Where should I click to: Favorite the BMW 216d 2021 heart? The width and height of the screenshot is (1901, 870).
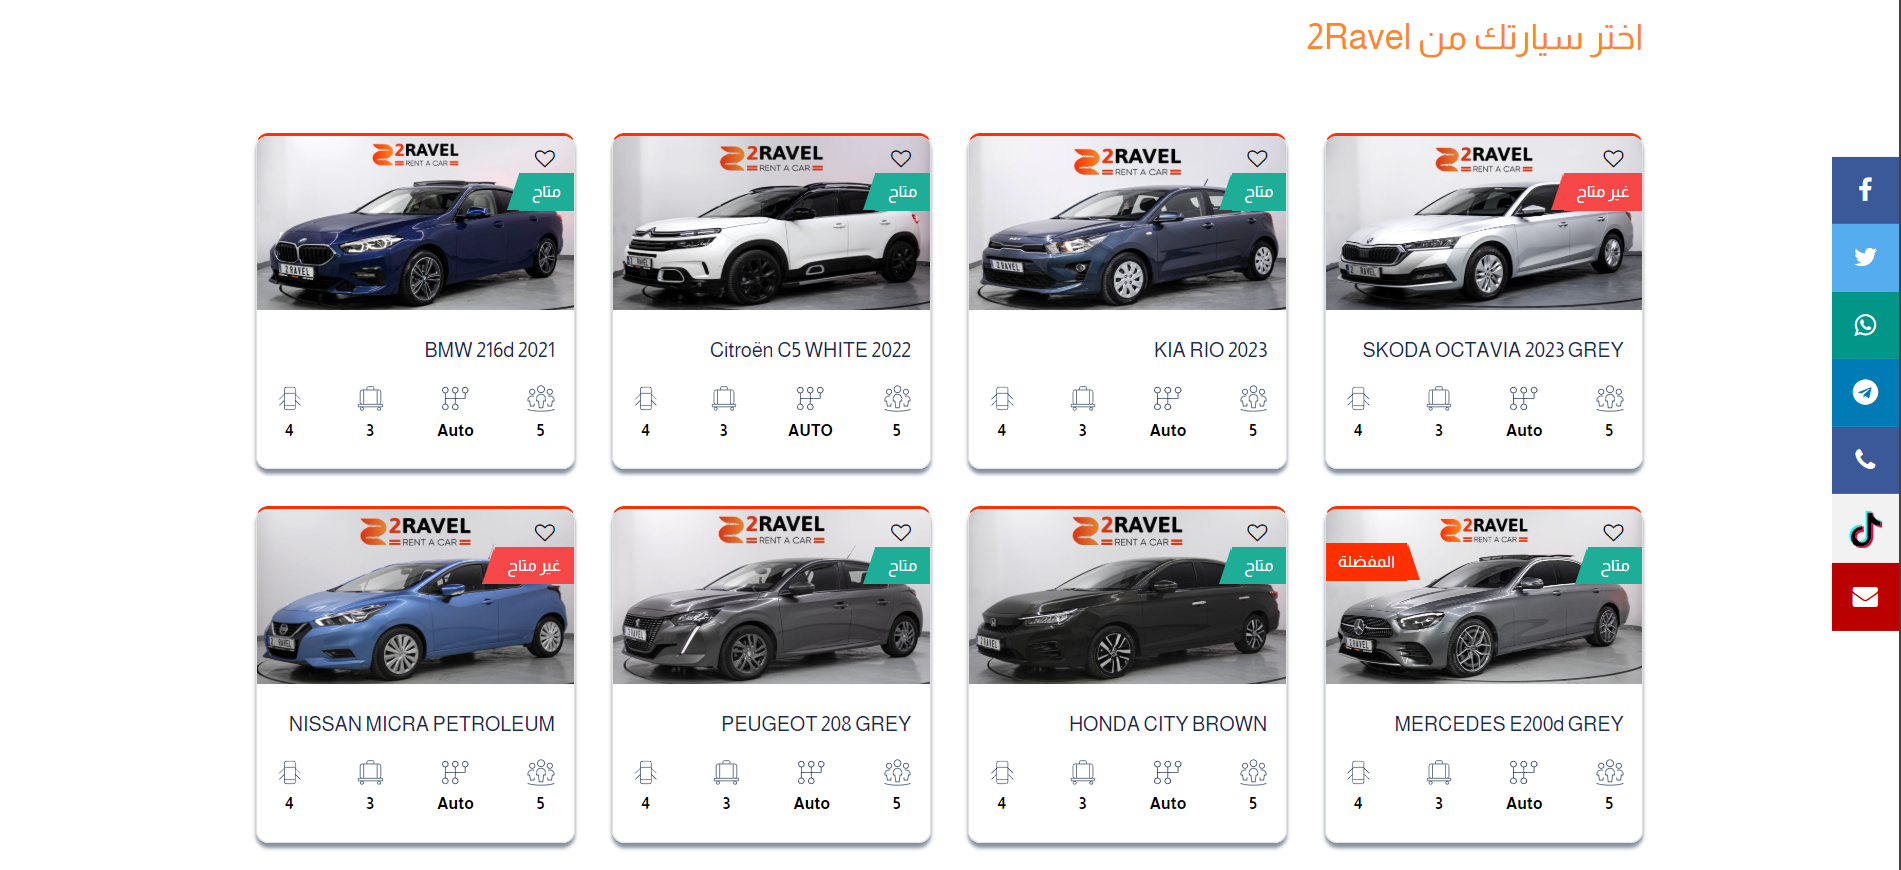pos(545,158)
